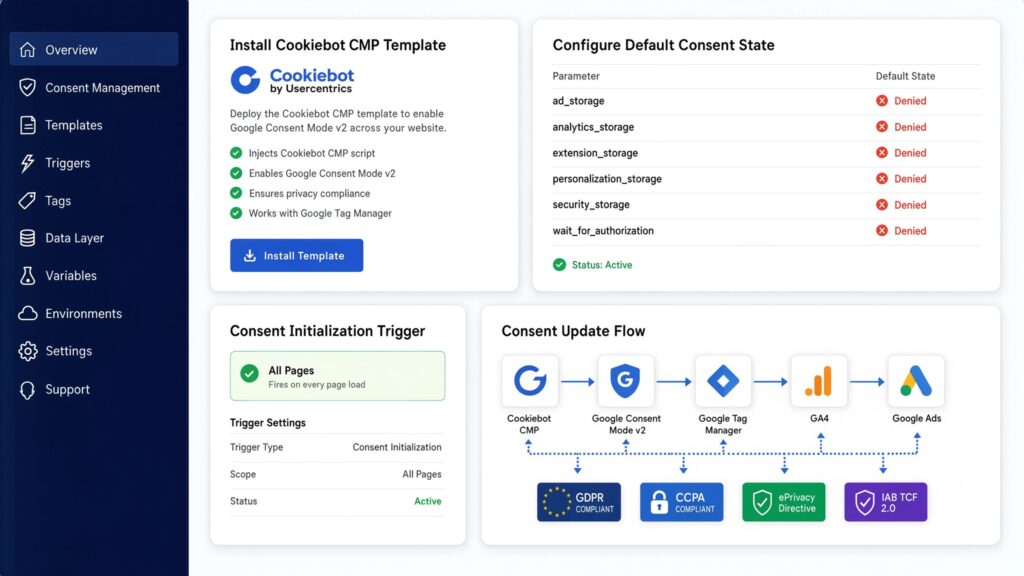Click the personalization_storage parameter name

point(607,178)
